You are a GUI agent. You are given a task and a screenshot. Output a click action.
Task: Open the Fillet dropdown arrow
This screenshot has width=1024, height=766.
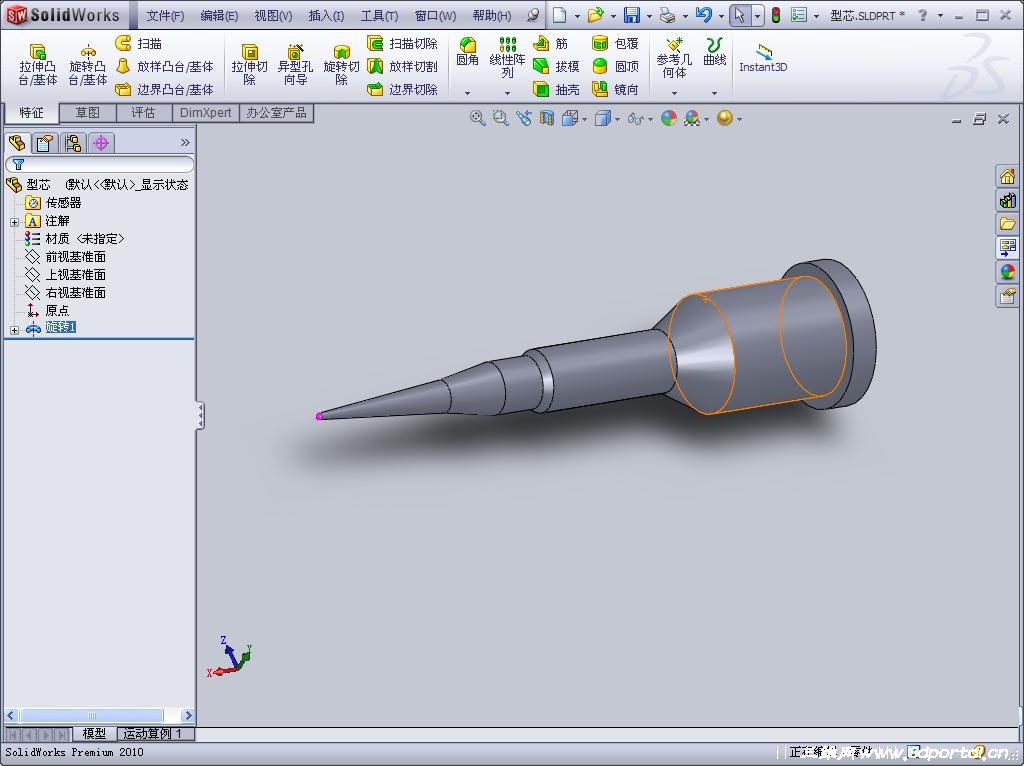(x=468, y=93)
